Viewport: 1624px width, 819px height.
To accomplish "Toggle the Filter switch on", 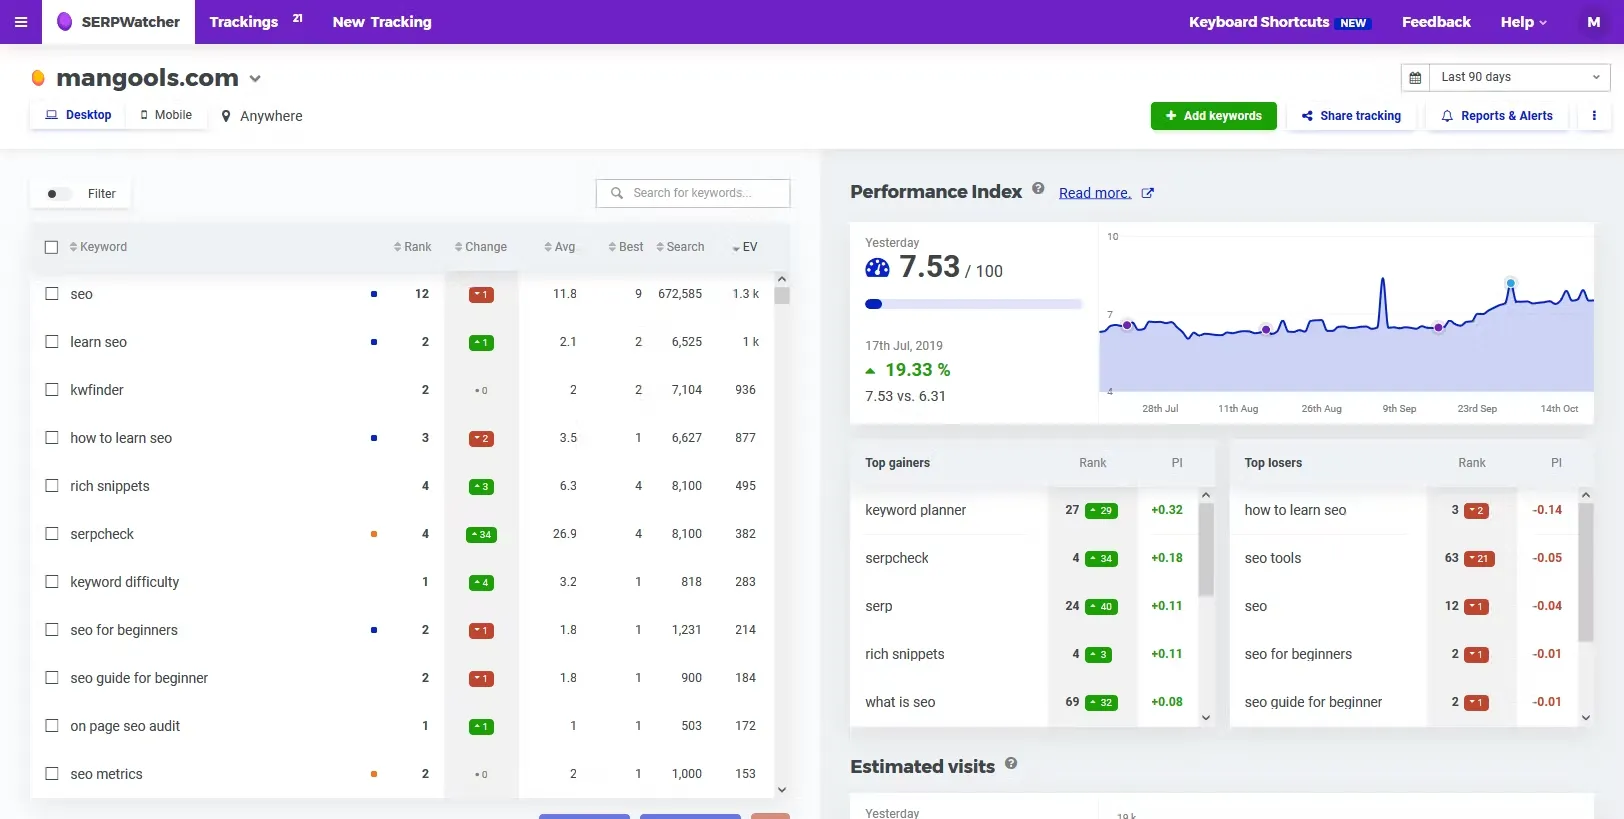I will click(x=58, y=194).
